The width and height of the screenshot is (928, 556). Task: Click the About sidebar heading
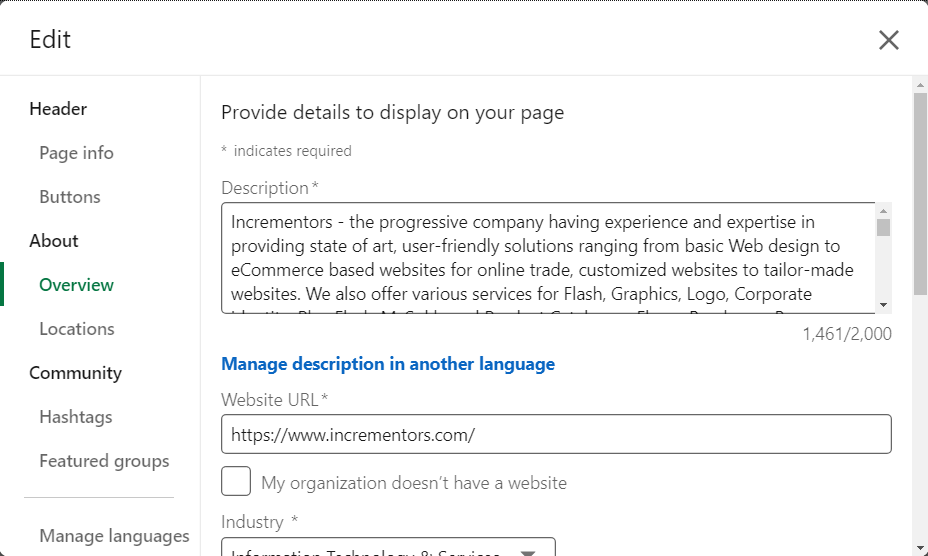coord(54,241)
